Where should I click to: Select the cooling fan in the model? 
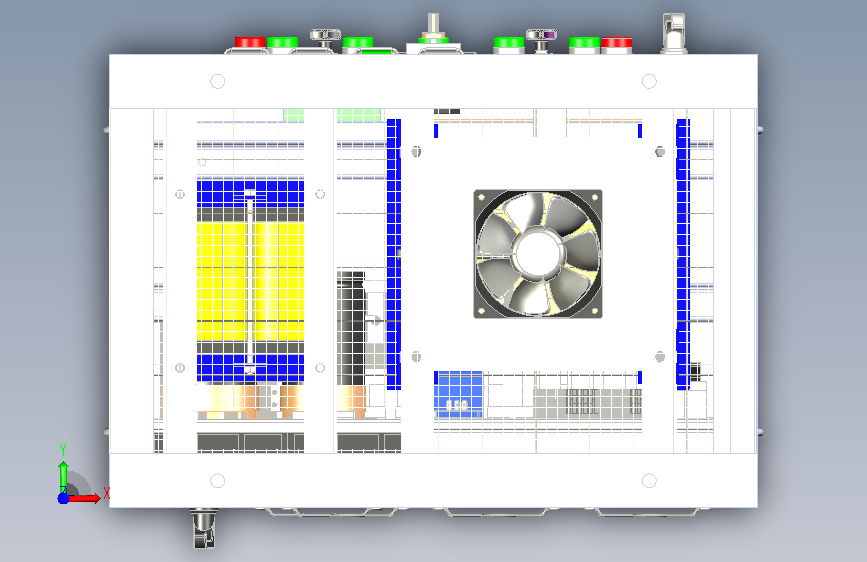tap(538, 254)
